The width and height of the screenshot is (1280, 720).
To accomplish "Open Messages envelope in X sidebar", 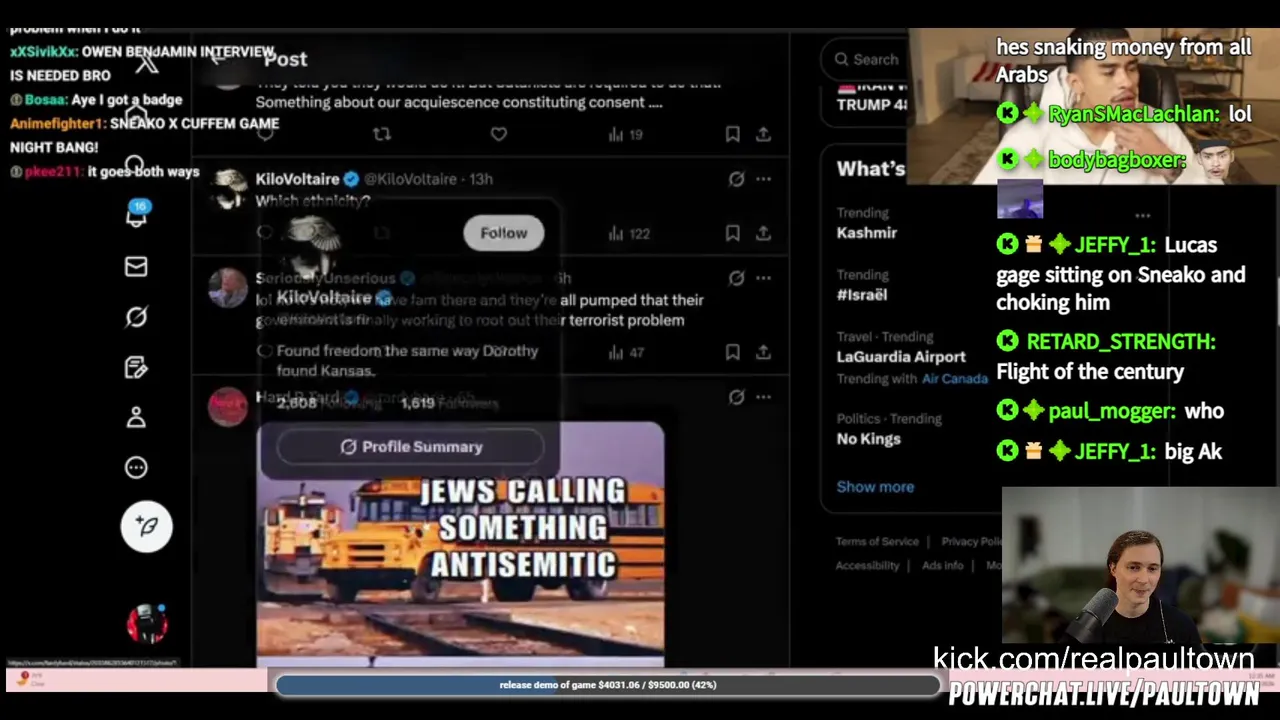I will point(136,266).
